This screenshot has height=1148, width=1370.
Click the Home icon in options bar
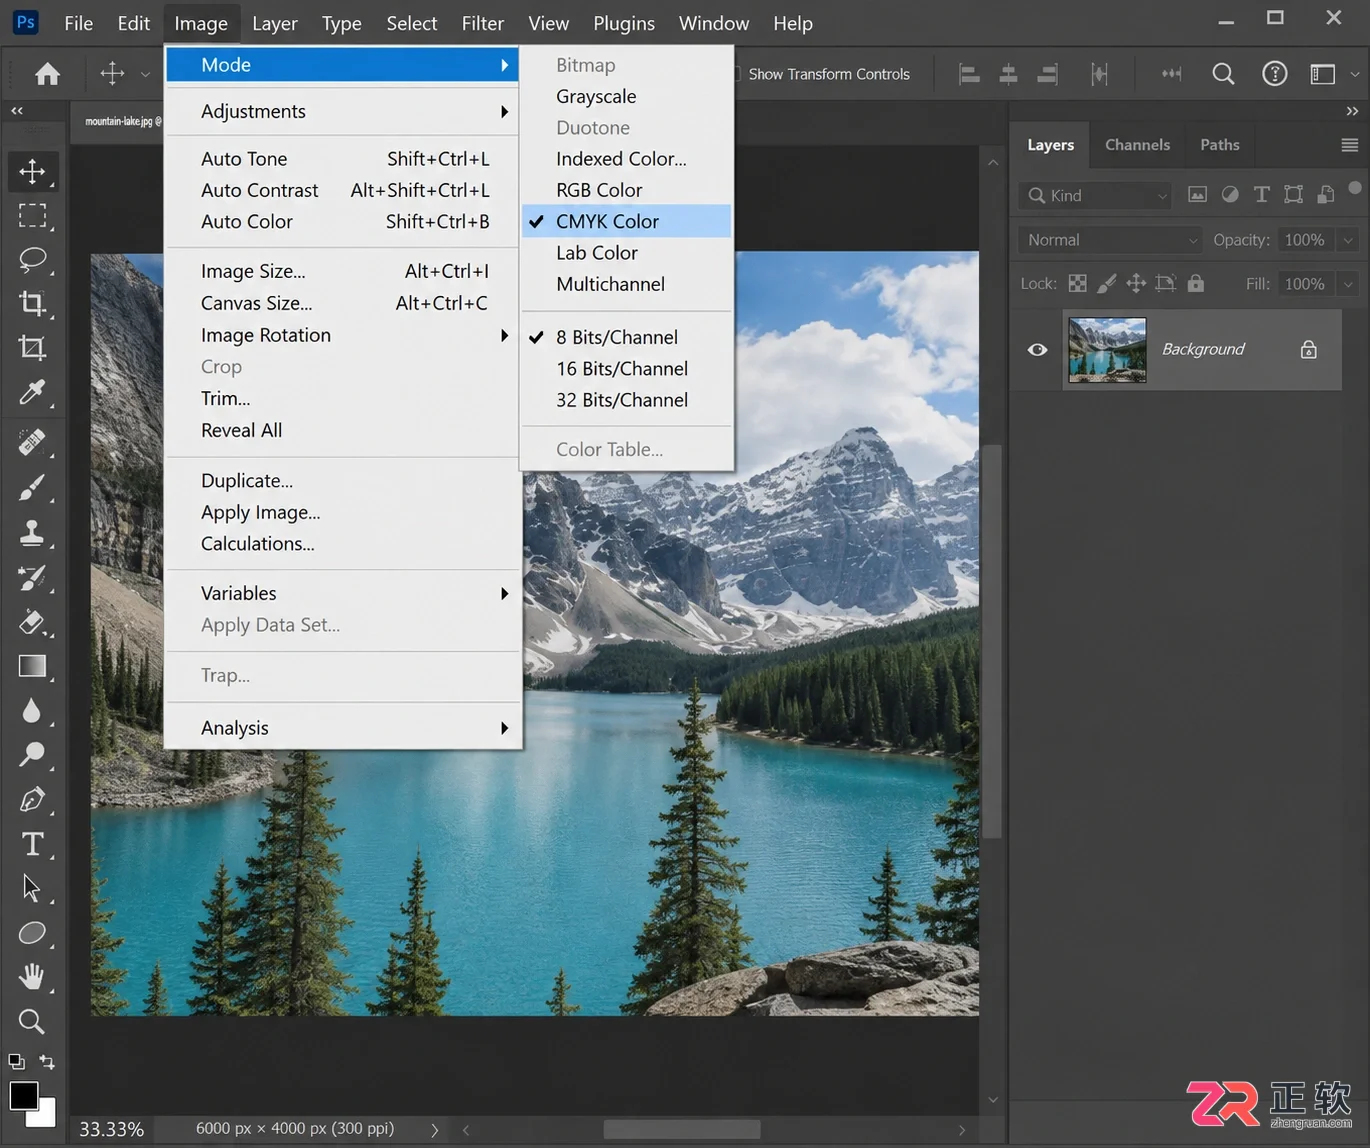pos(47,74)
